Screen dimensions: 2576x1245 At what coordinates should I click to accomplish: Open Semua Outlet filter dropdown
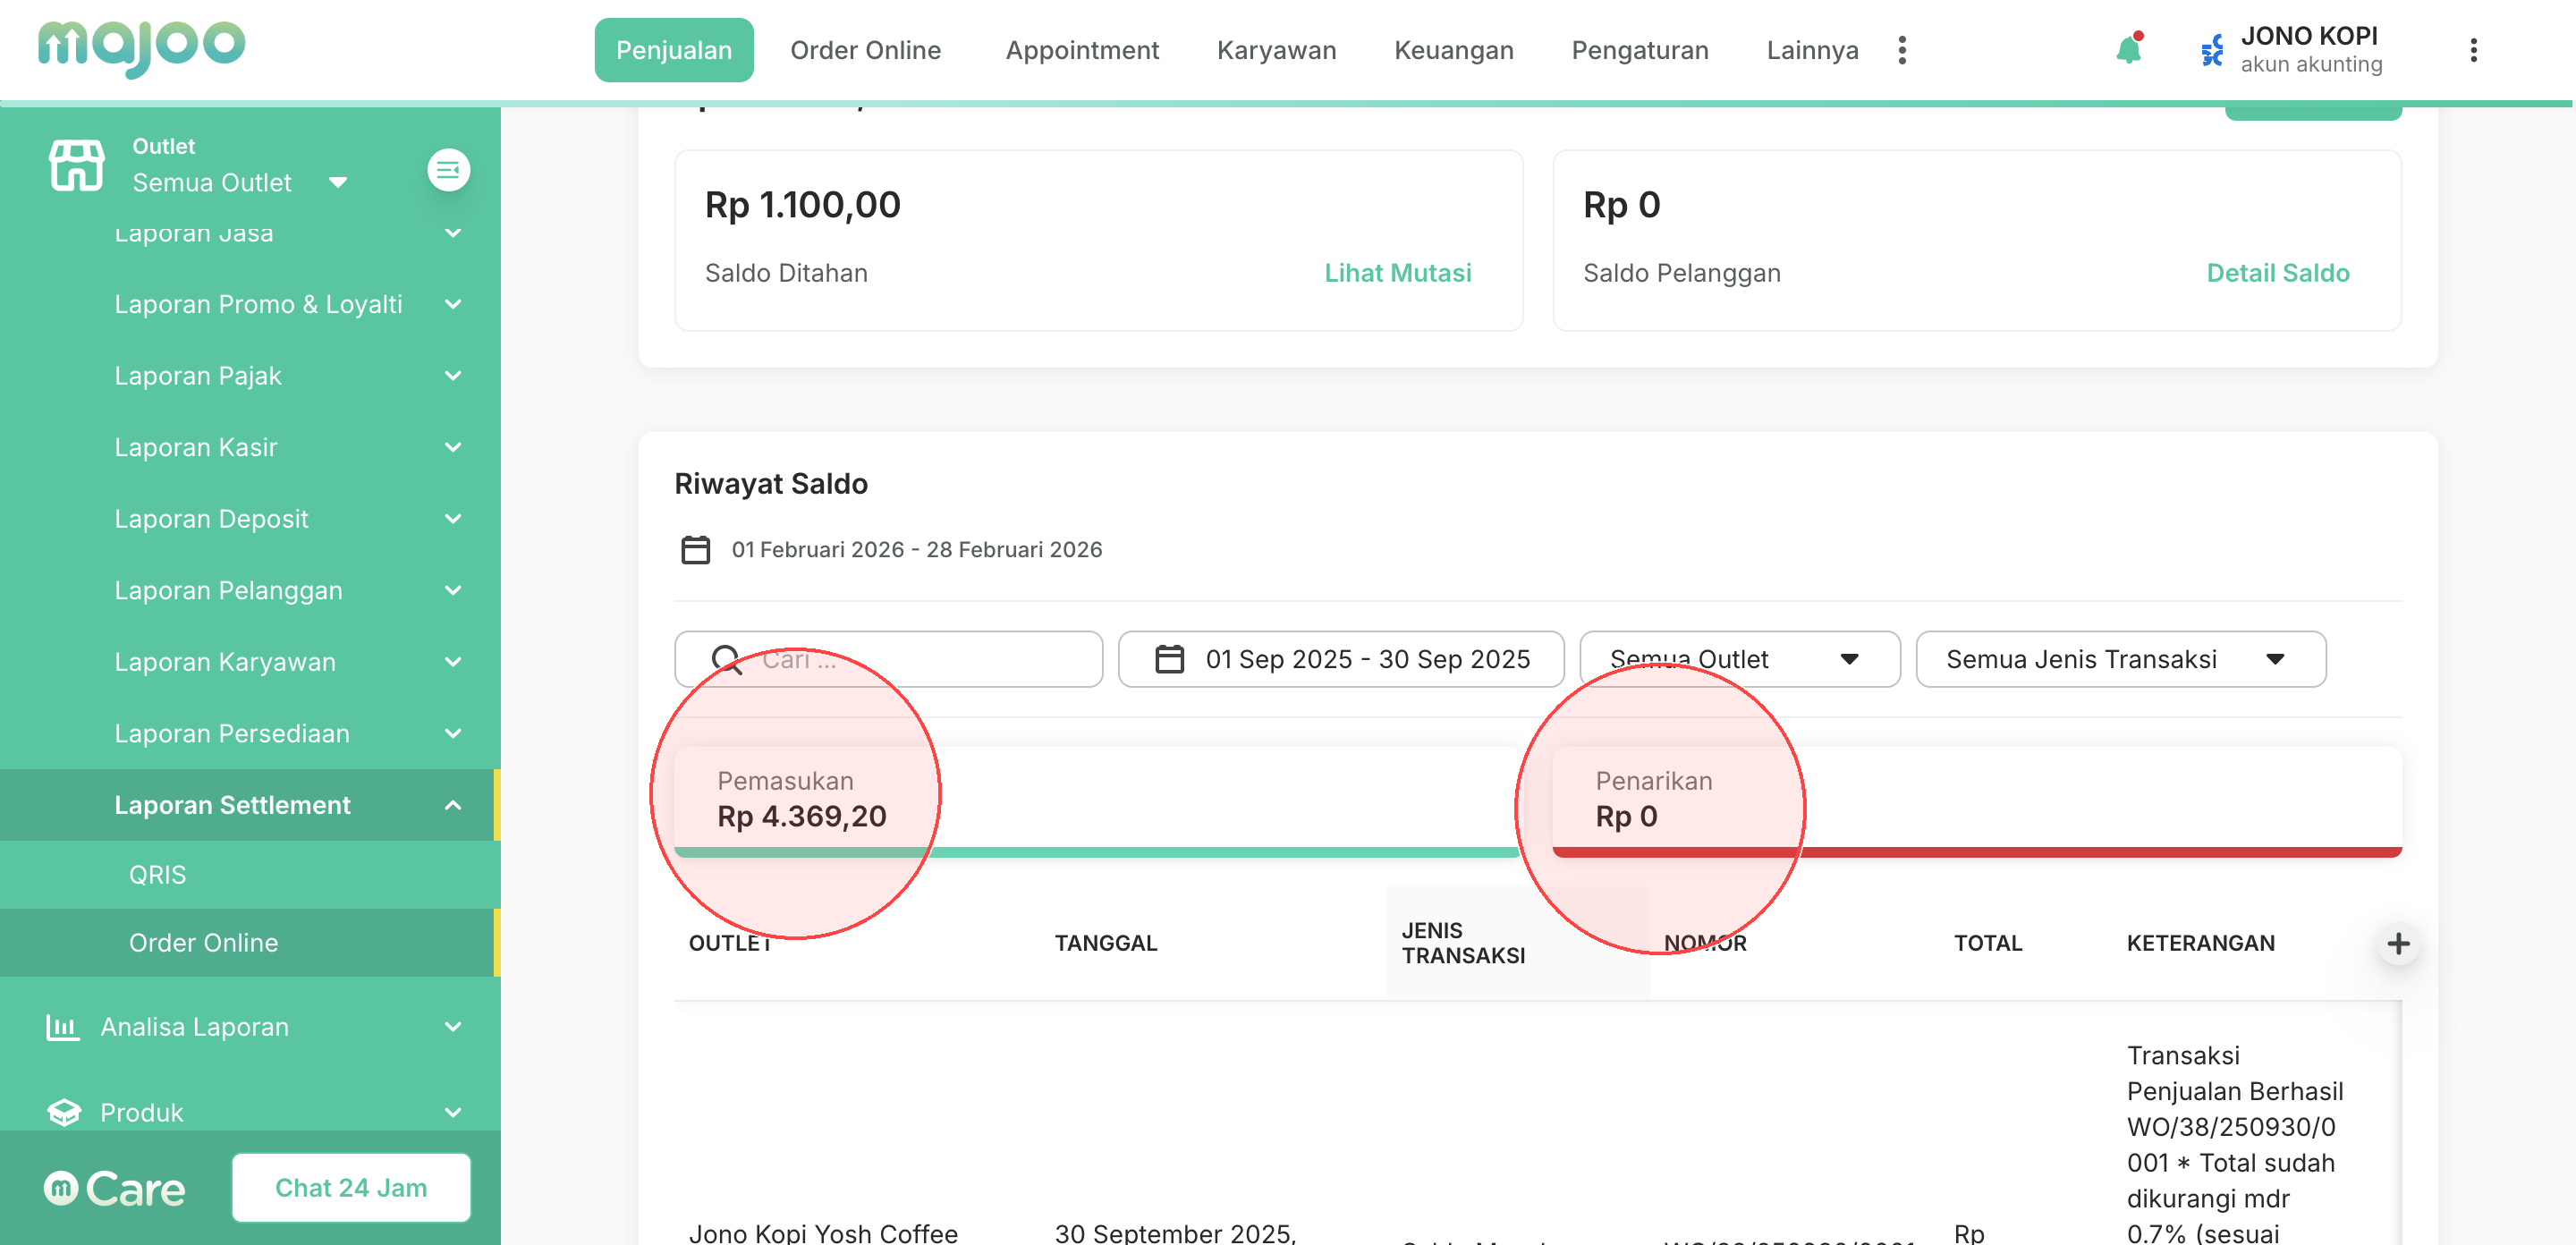(x=1738, y=659)
